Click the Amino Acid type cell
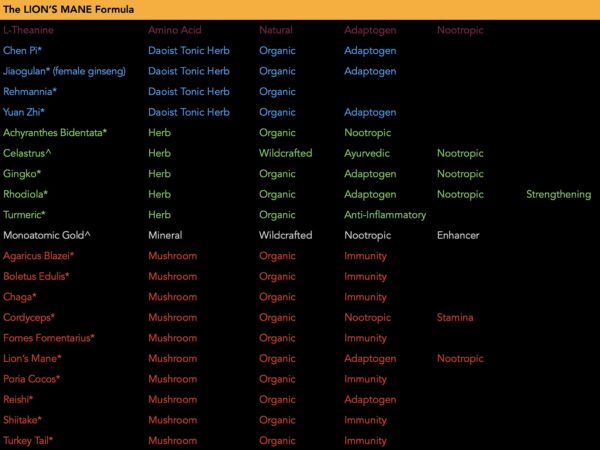Image resolution: width=600 pixels, height=450 pixels. pyautogui.click(x=174, y=29)
